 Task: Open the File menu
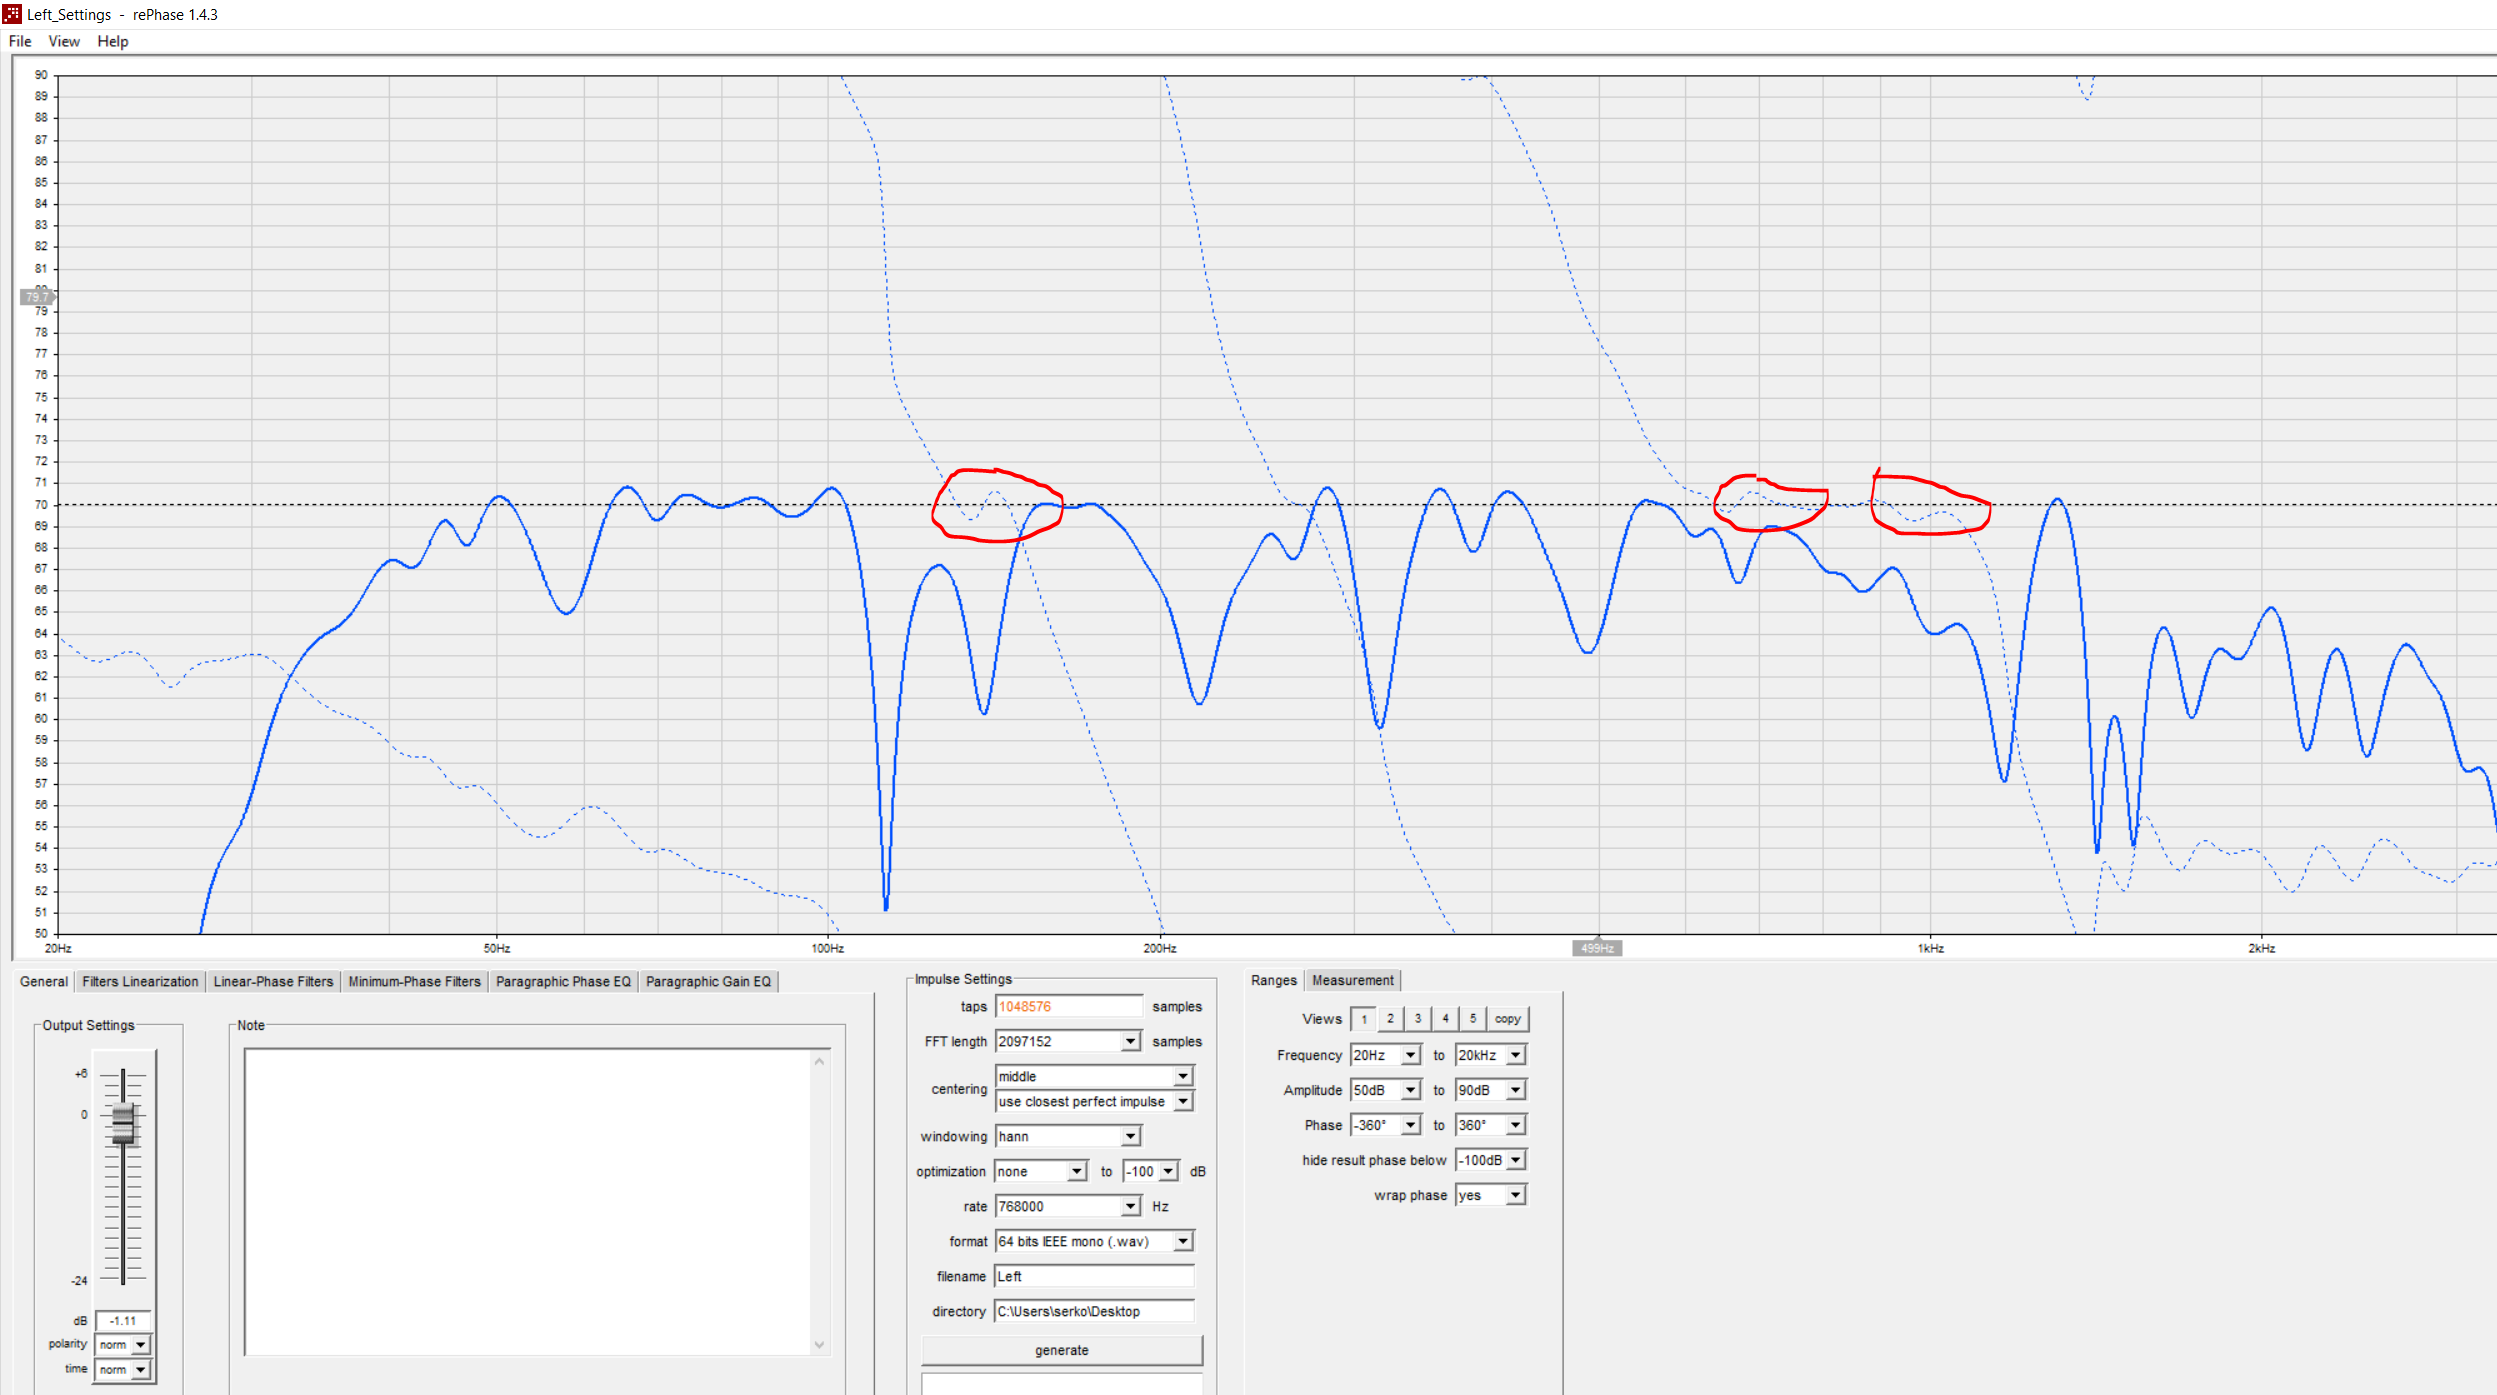click(x=20, y=41)
